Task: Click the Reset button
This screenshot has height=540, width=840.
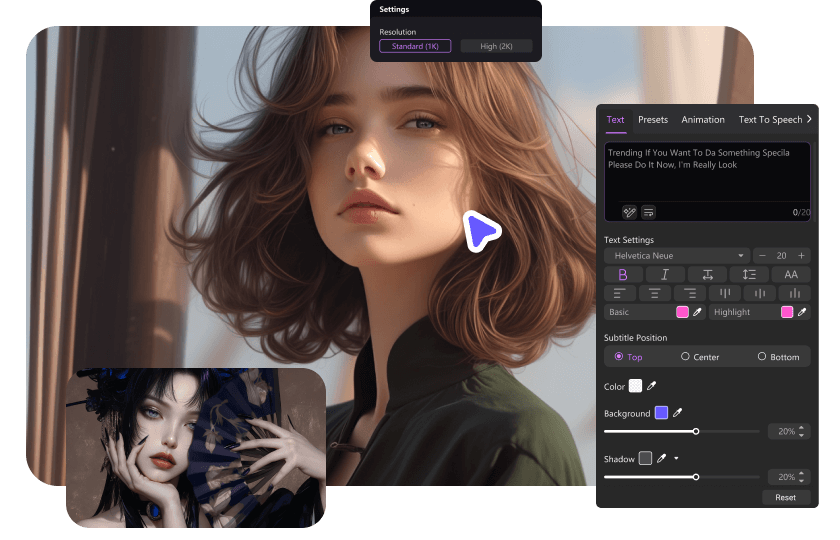Action: pos(785,497)
